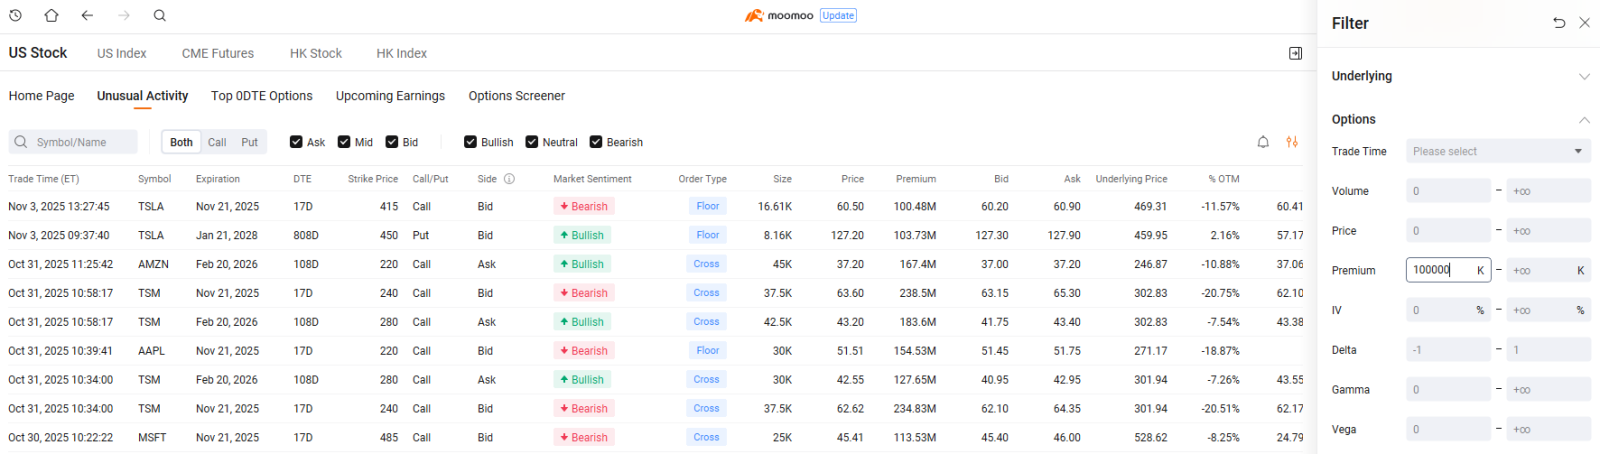Image resolution: width=1600 pixels, height=454 pixels.
Task: Toggle the Bid checkbox
Action: 392,142
